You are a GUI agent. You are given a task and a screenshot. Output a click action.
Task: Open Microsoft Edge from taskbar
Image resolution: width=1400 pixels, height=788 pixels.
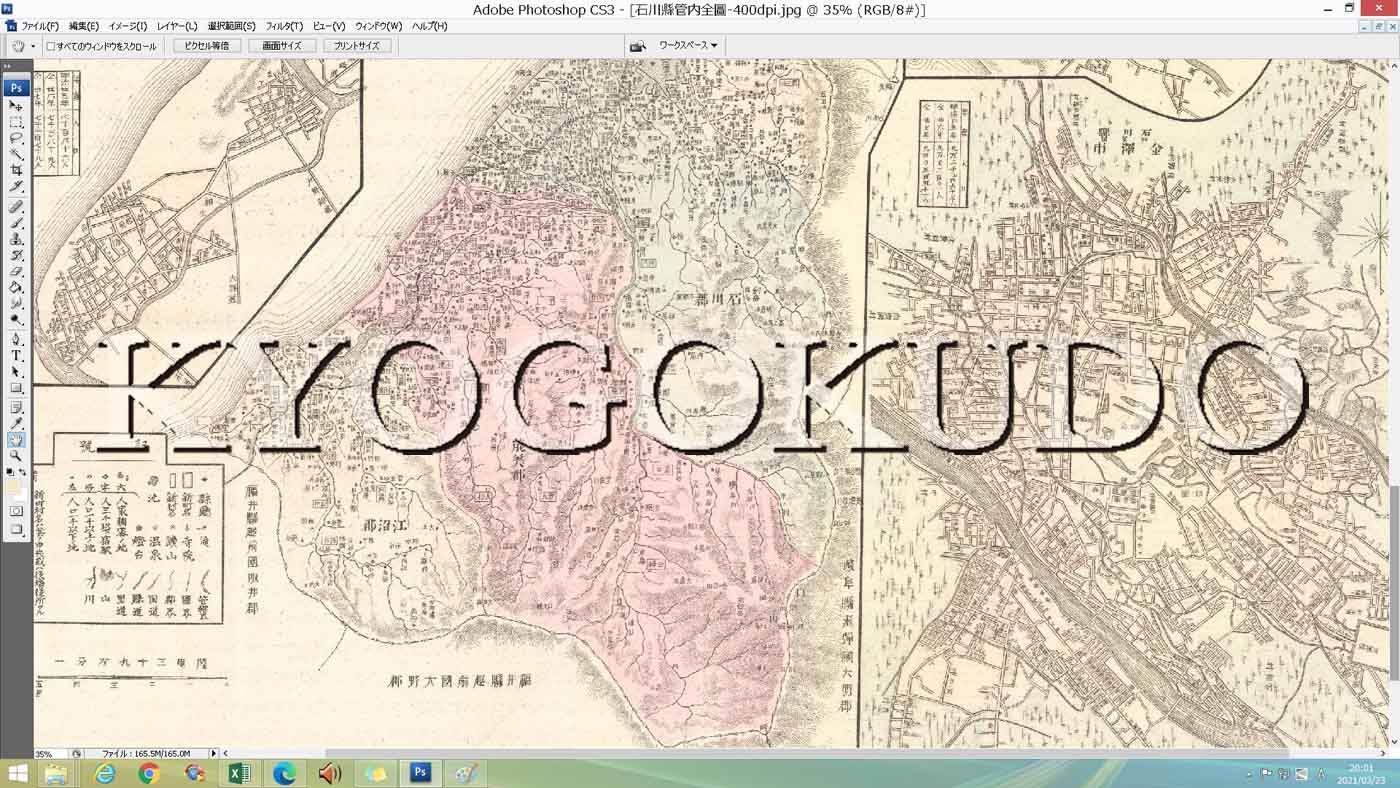(285, 773)
